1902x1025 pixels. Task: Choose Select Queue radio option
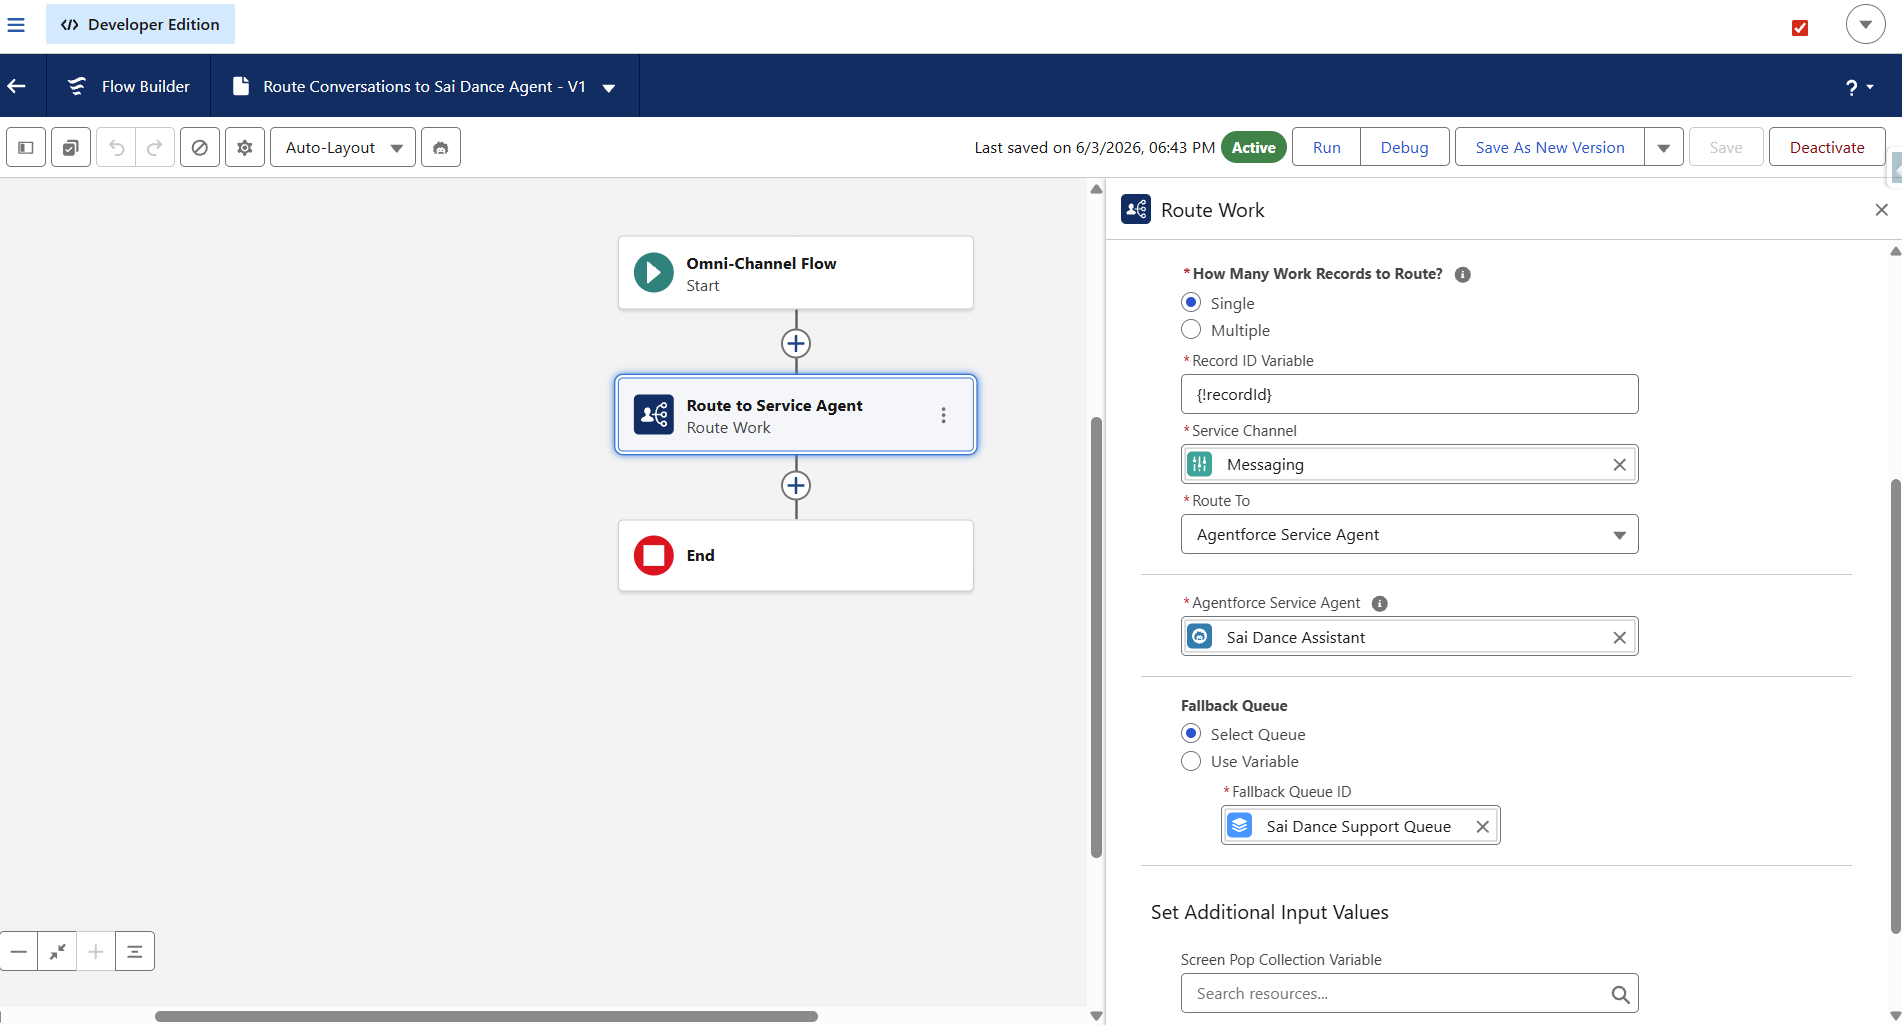tap(1191, 733)
